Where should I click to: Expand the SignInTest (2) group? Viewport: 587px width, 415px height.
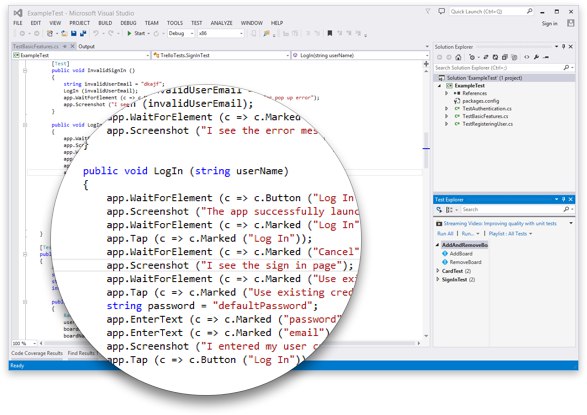[438, 279]
